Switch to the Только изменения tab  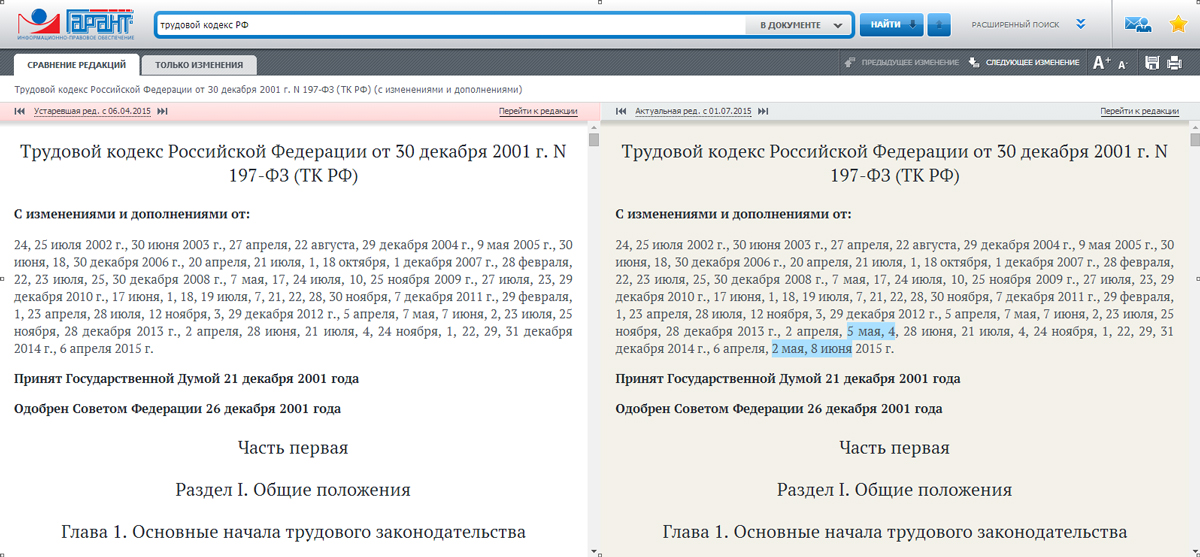point(199,65)
